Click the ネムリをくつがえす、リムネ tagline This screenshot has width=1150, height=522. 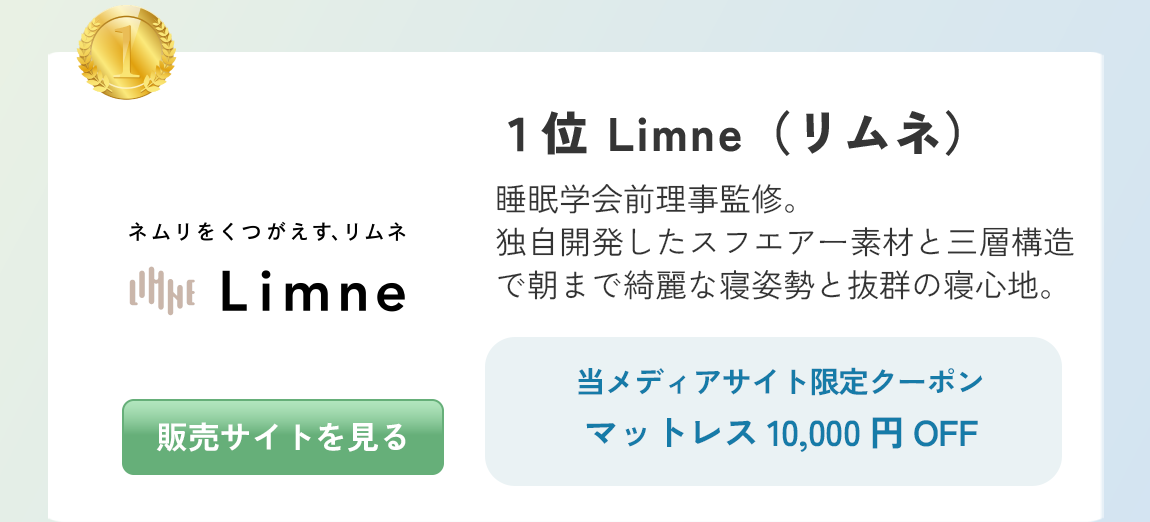point(267,233)
